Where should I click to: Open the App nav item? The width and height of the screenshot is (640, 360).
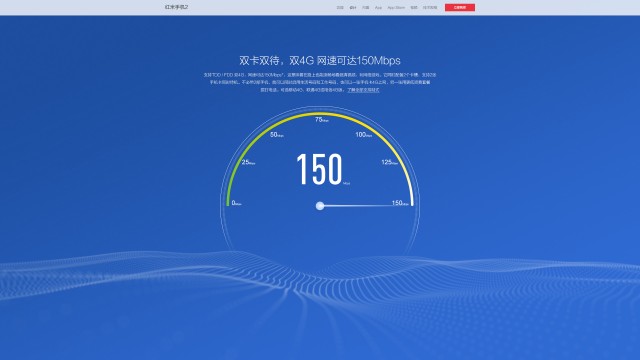pyautogui.click(x=378, y=8)
